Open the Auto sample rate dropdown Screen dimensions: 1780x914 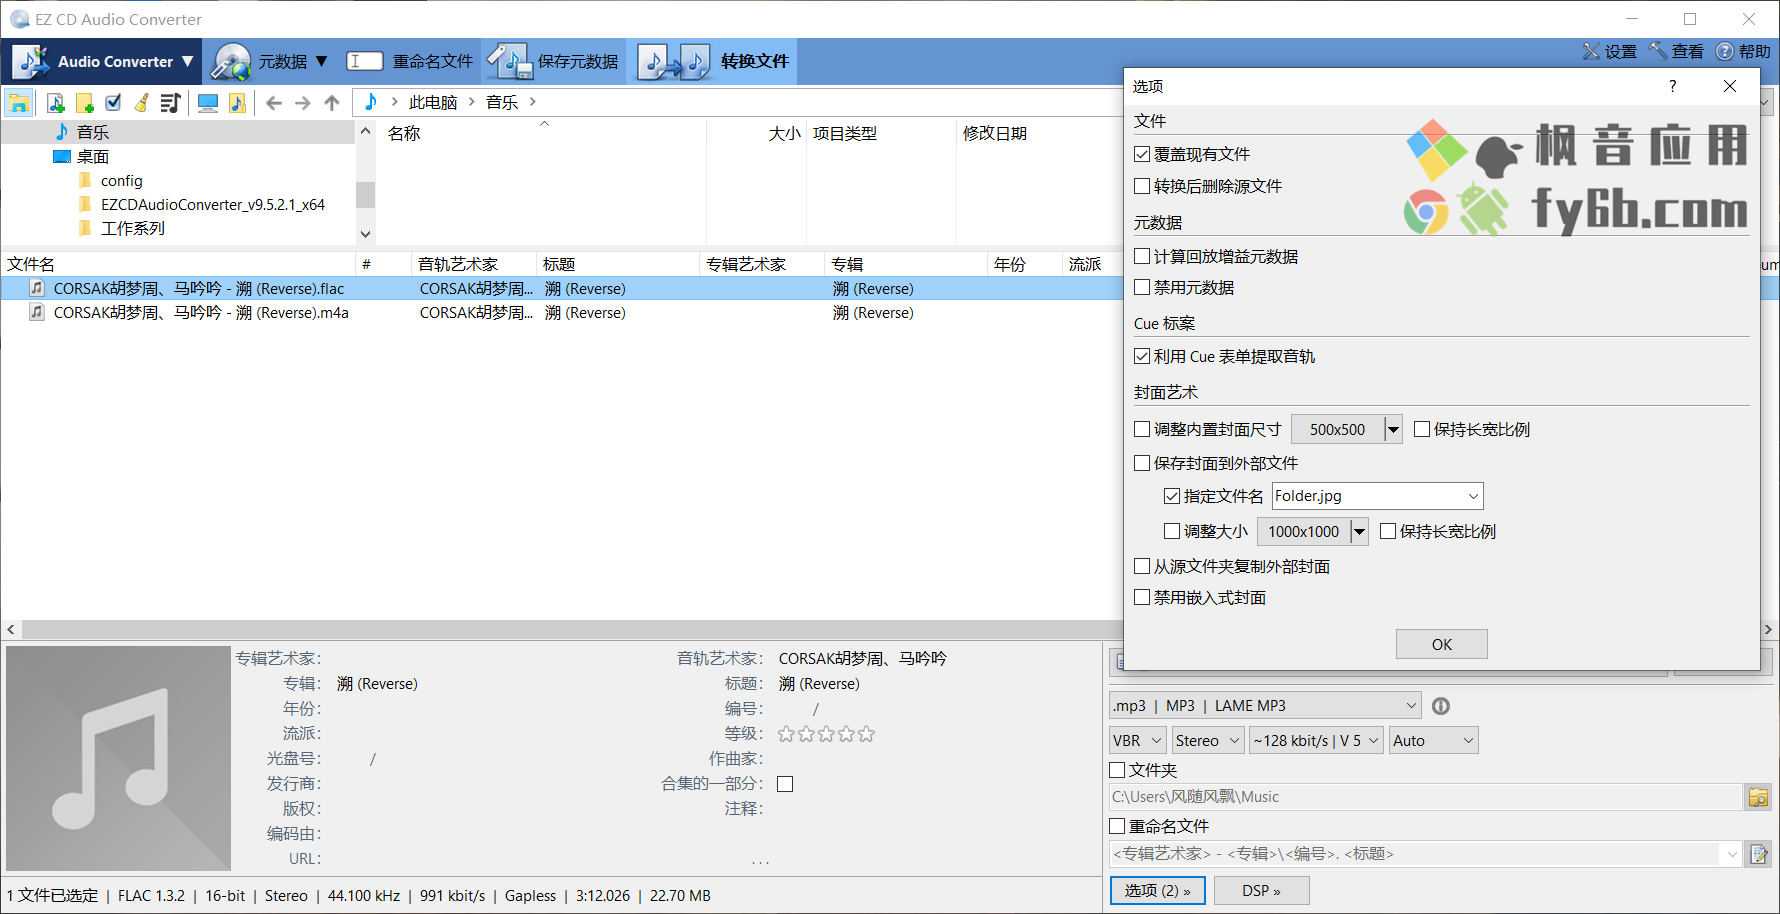pos(1433,741)
